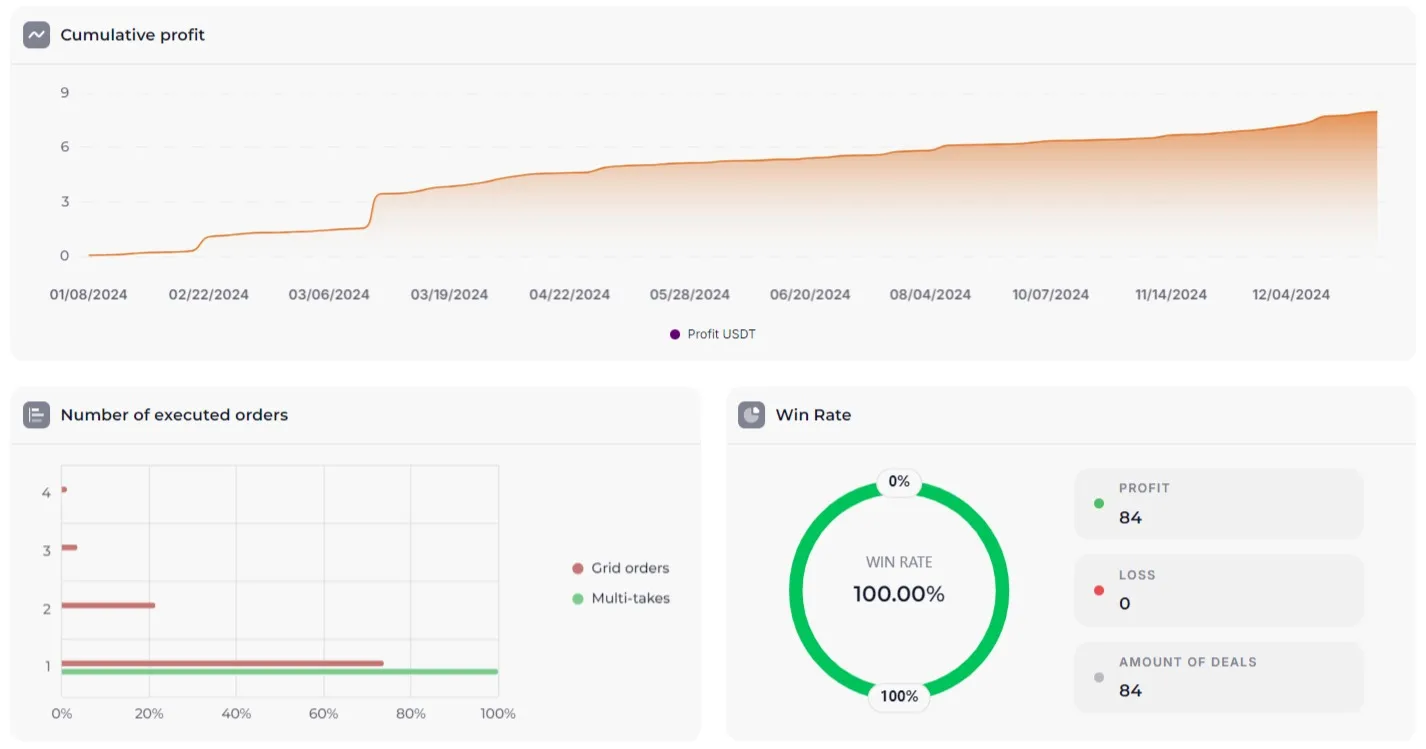Open the AMOUNT OF DEALS stat card
Image resolution: width=1426 pixels, height=749 pixels.
click(1218, 677)
